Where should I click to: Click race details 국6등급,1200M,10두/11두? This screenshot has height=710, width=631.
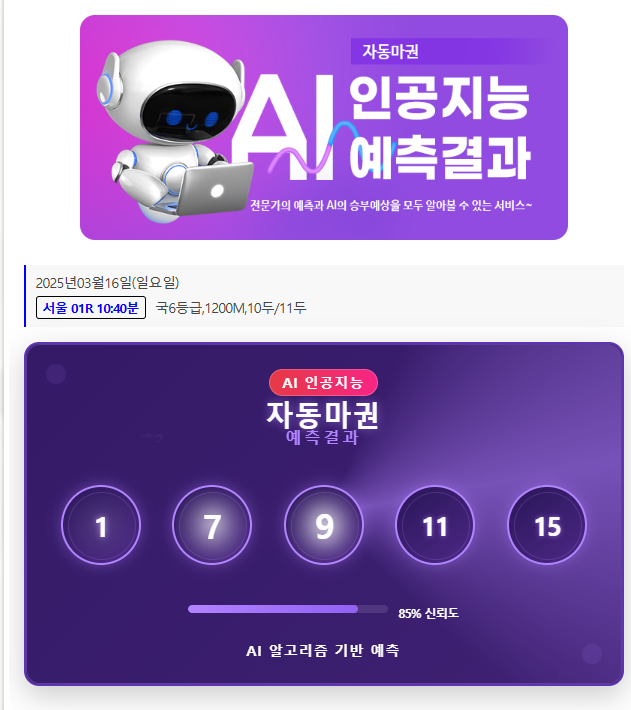[x=231, y=308]
